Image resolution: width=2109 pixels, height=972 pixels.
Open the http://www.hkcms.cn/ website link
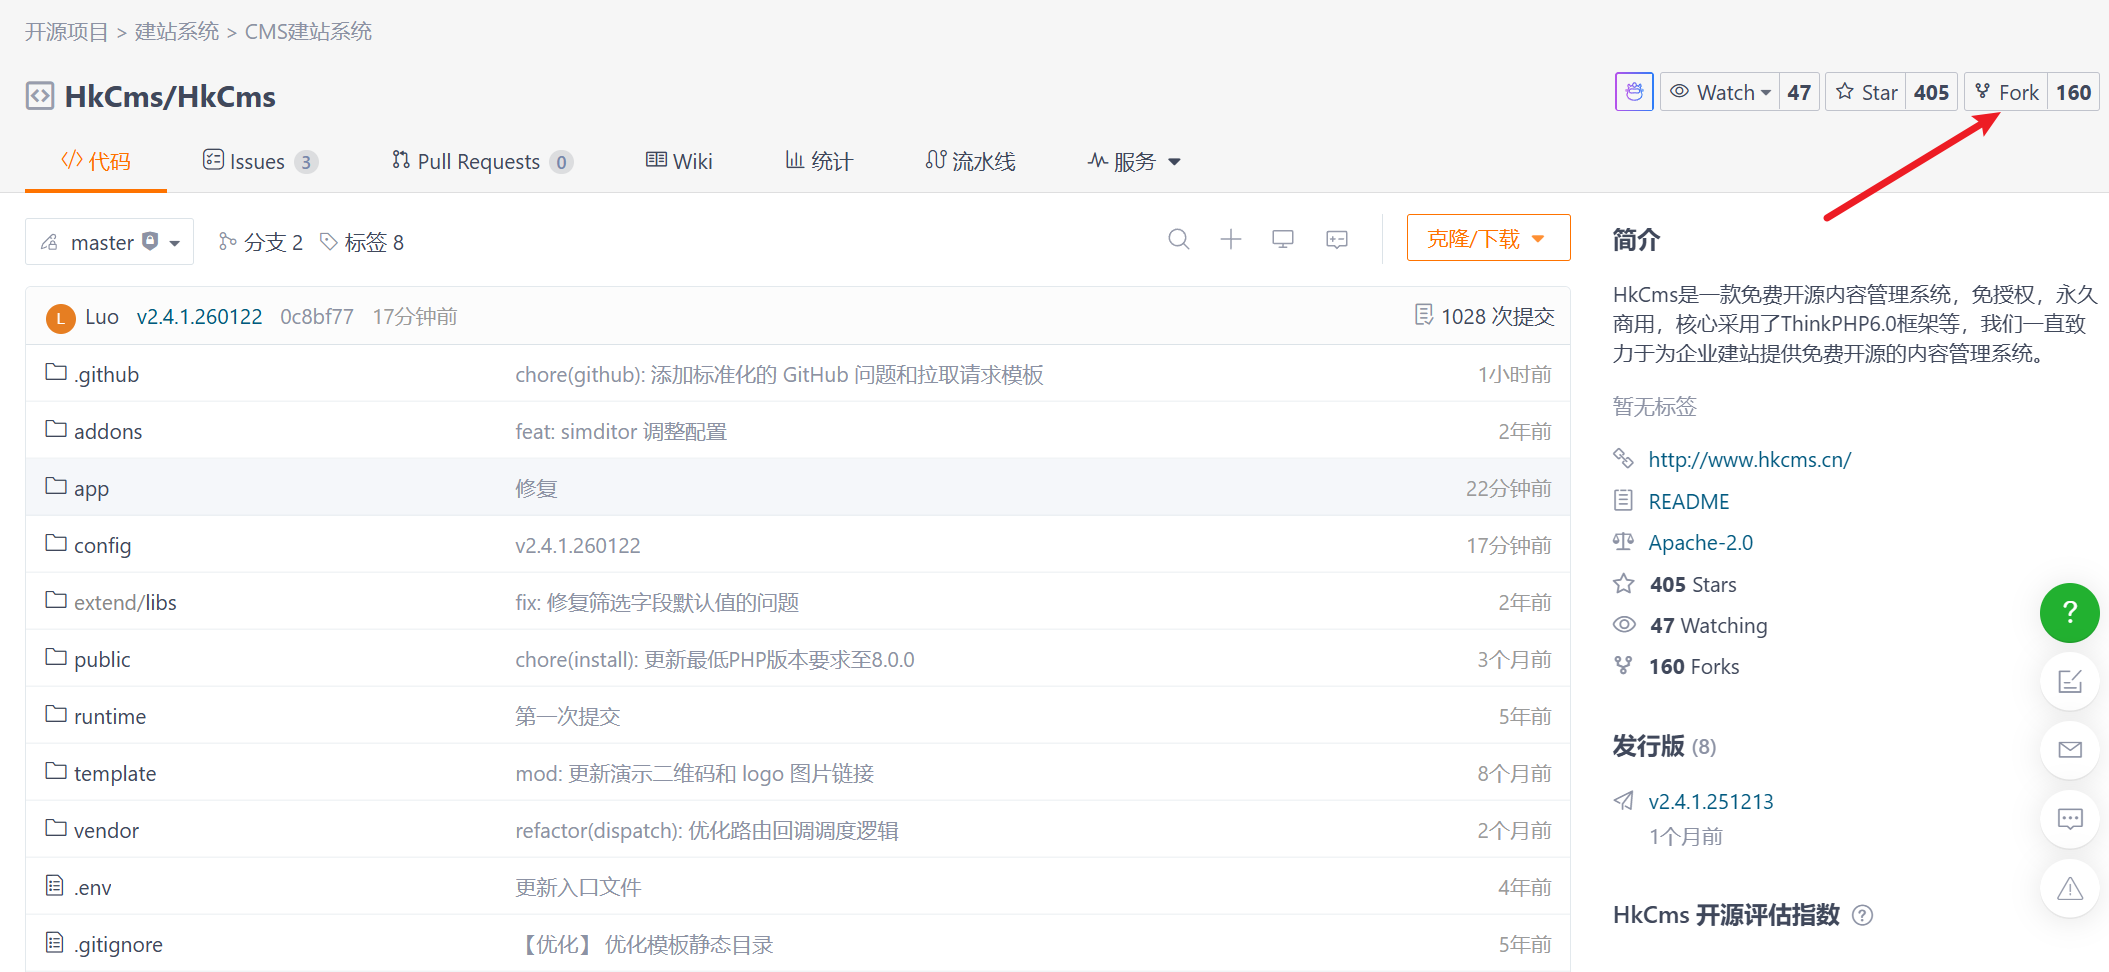(1749, 459)
